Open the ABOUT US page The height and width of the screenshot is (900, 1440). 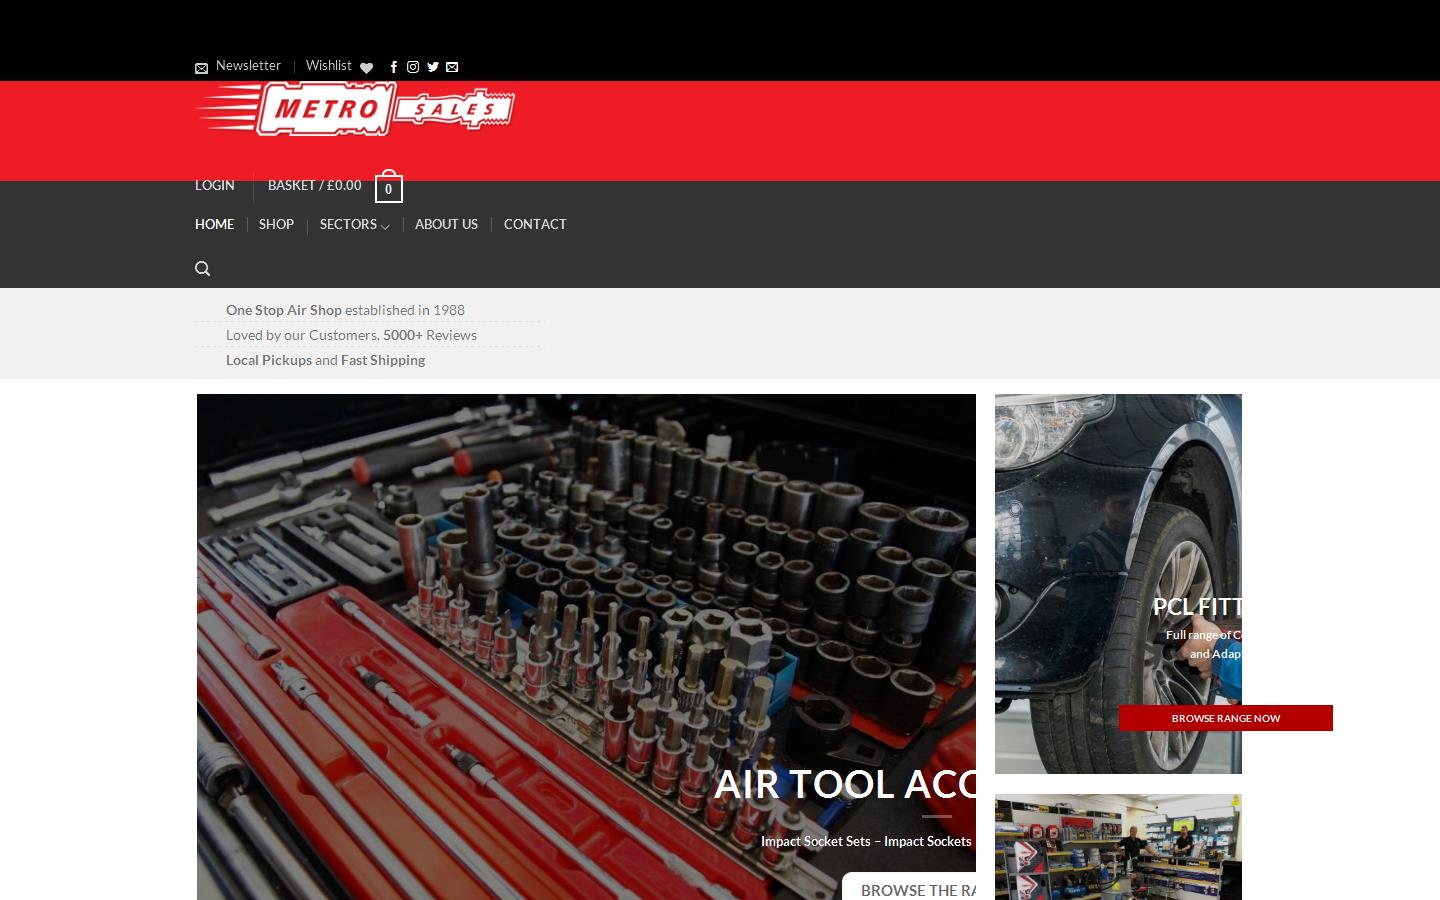point(446,224)
